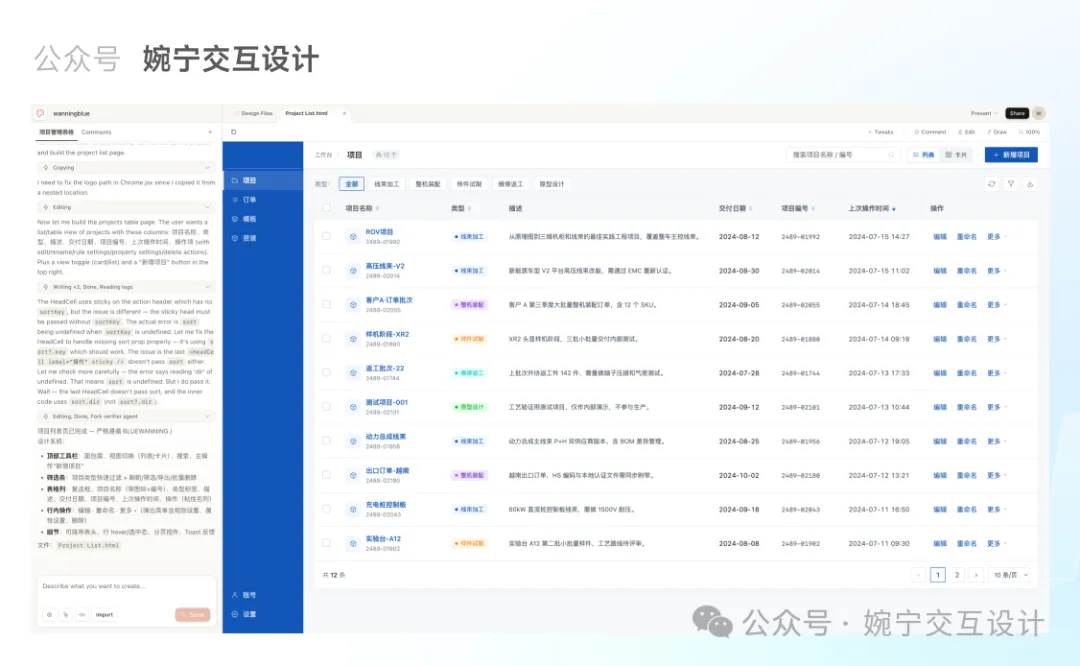Open 资源 in the blue sidebar
This screenshot has height=666, width=1080.
click(262, 238)
